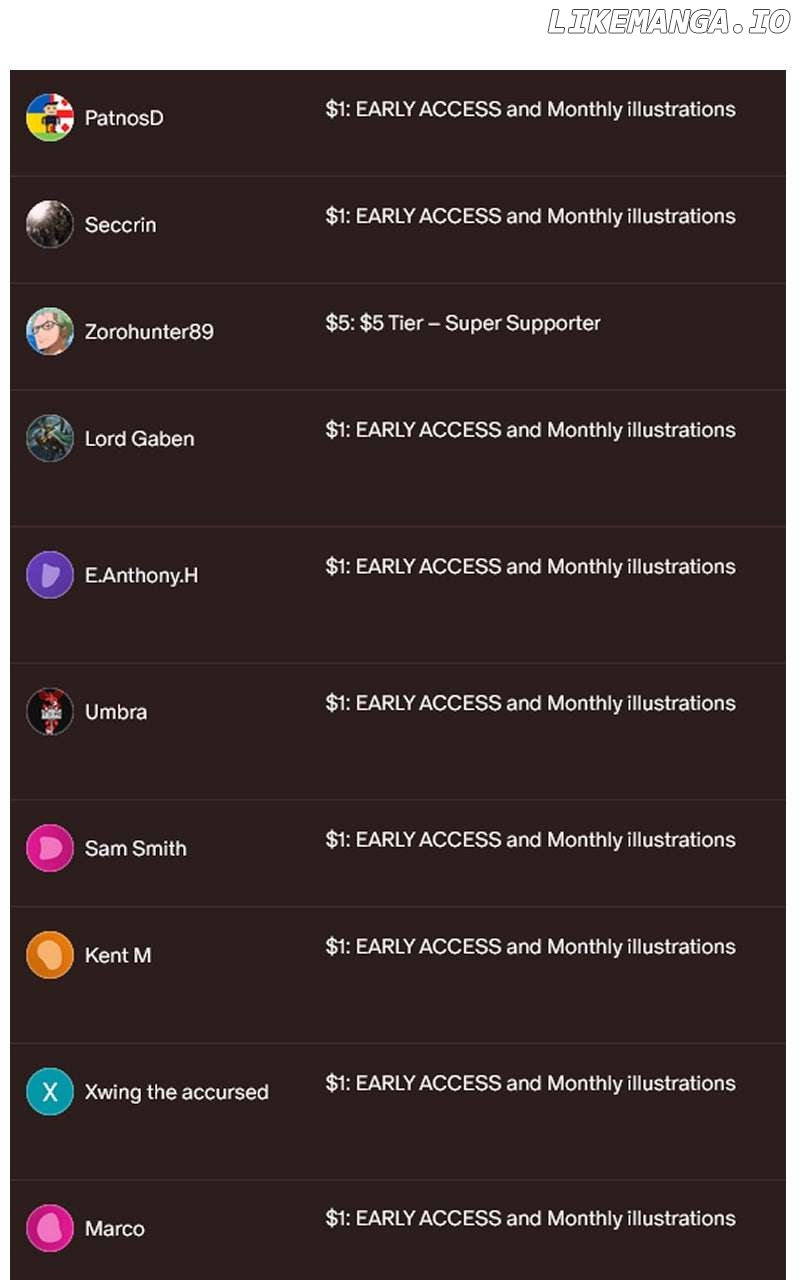
Task: Click Marco's $1 Early Access tier text
Action: tap(530, 1219)
